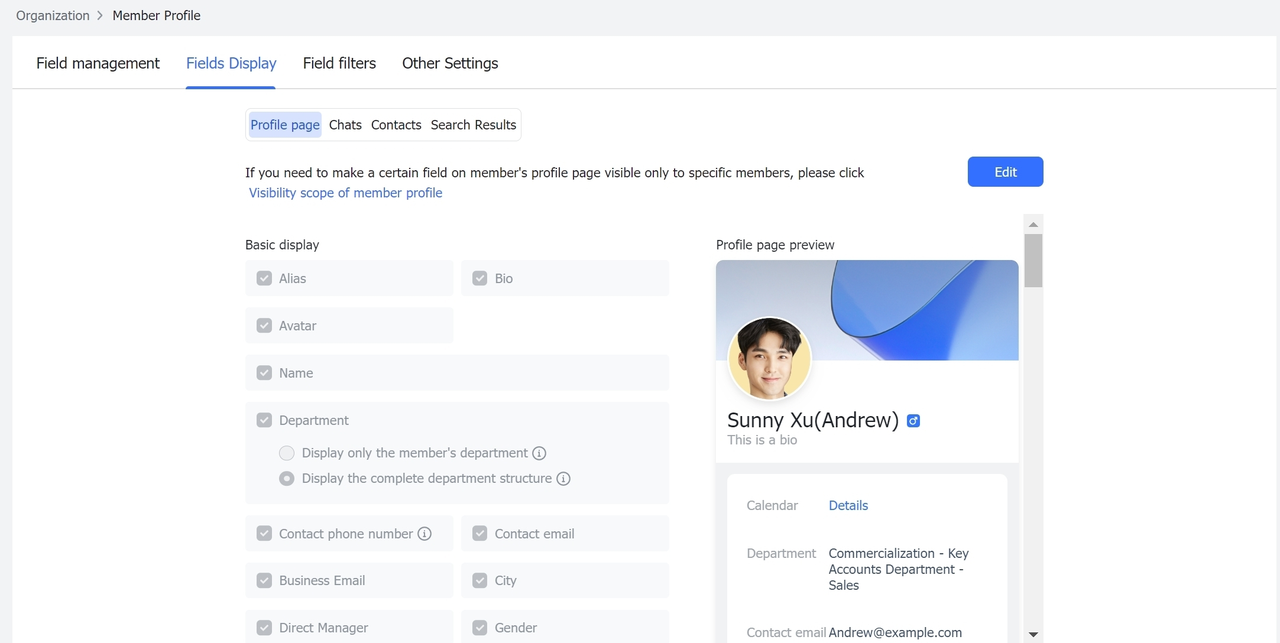
Task: Open Calendar Details link in preview
Action: point(848,506)
